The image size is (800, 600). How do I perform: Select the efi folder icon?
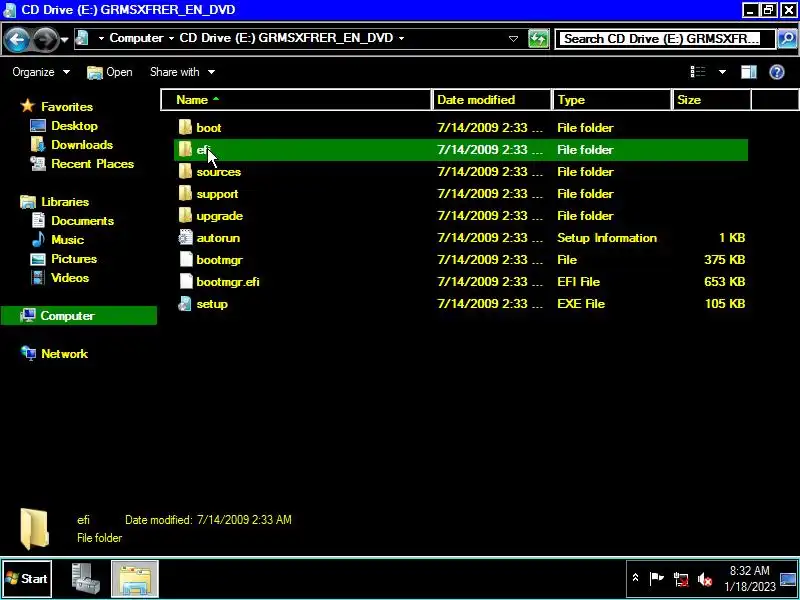186,149
